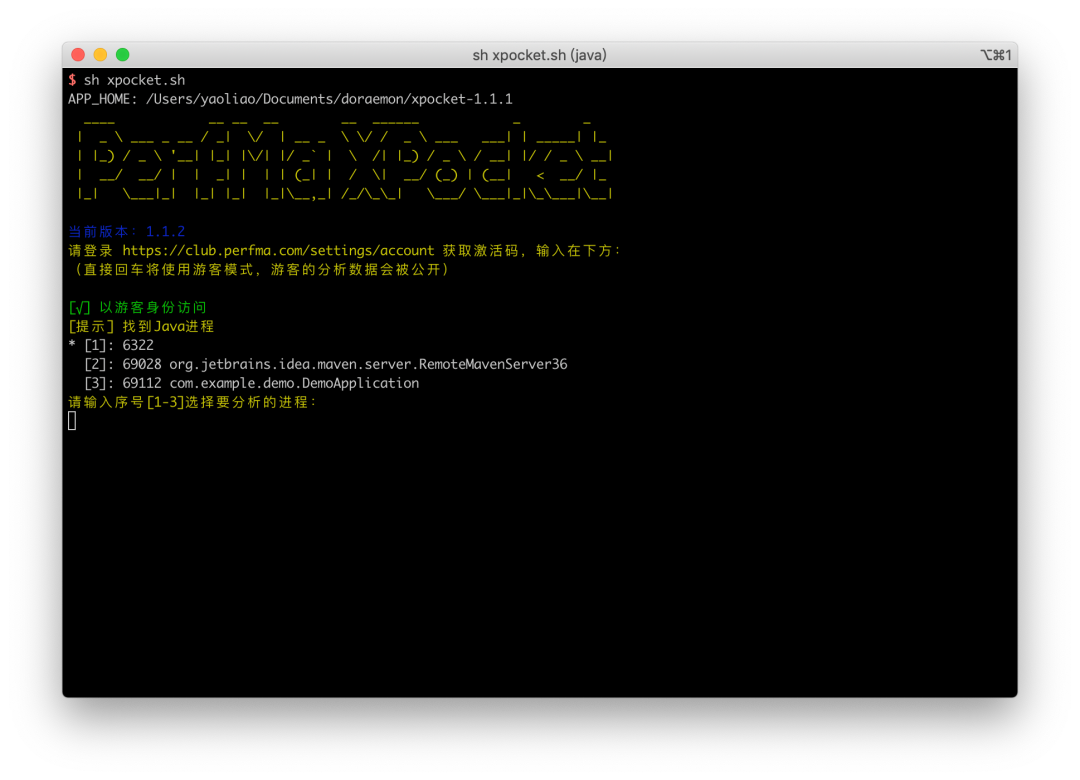Image resolution: width=1080 pixels, height=780 pixels.
Task: Click the guest mode notice line '直接回车将使用游客模式'
Action: [x=260, y=269]
